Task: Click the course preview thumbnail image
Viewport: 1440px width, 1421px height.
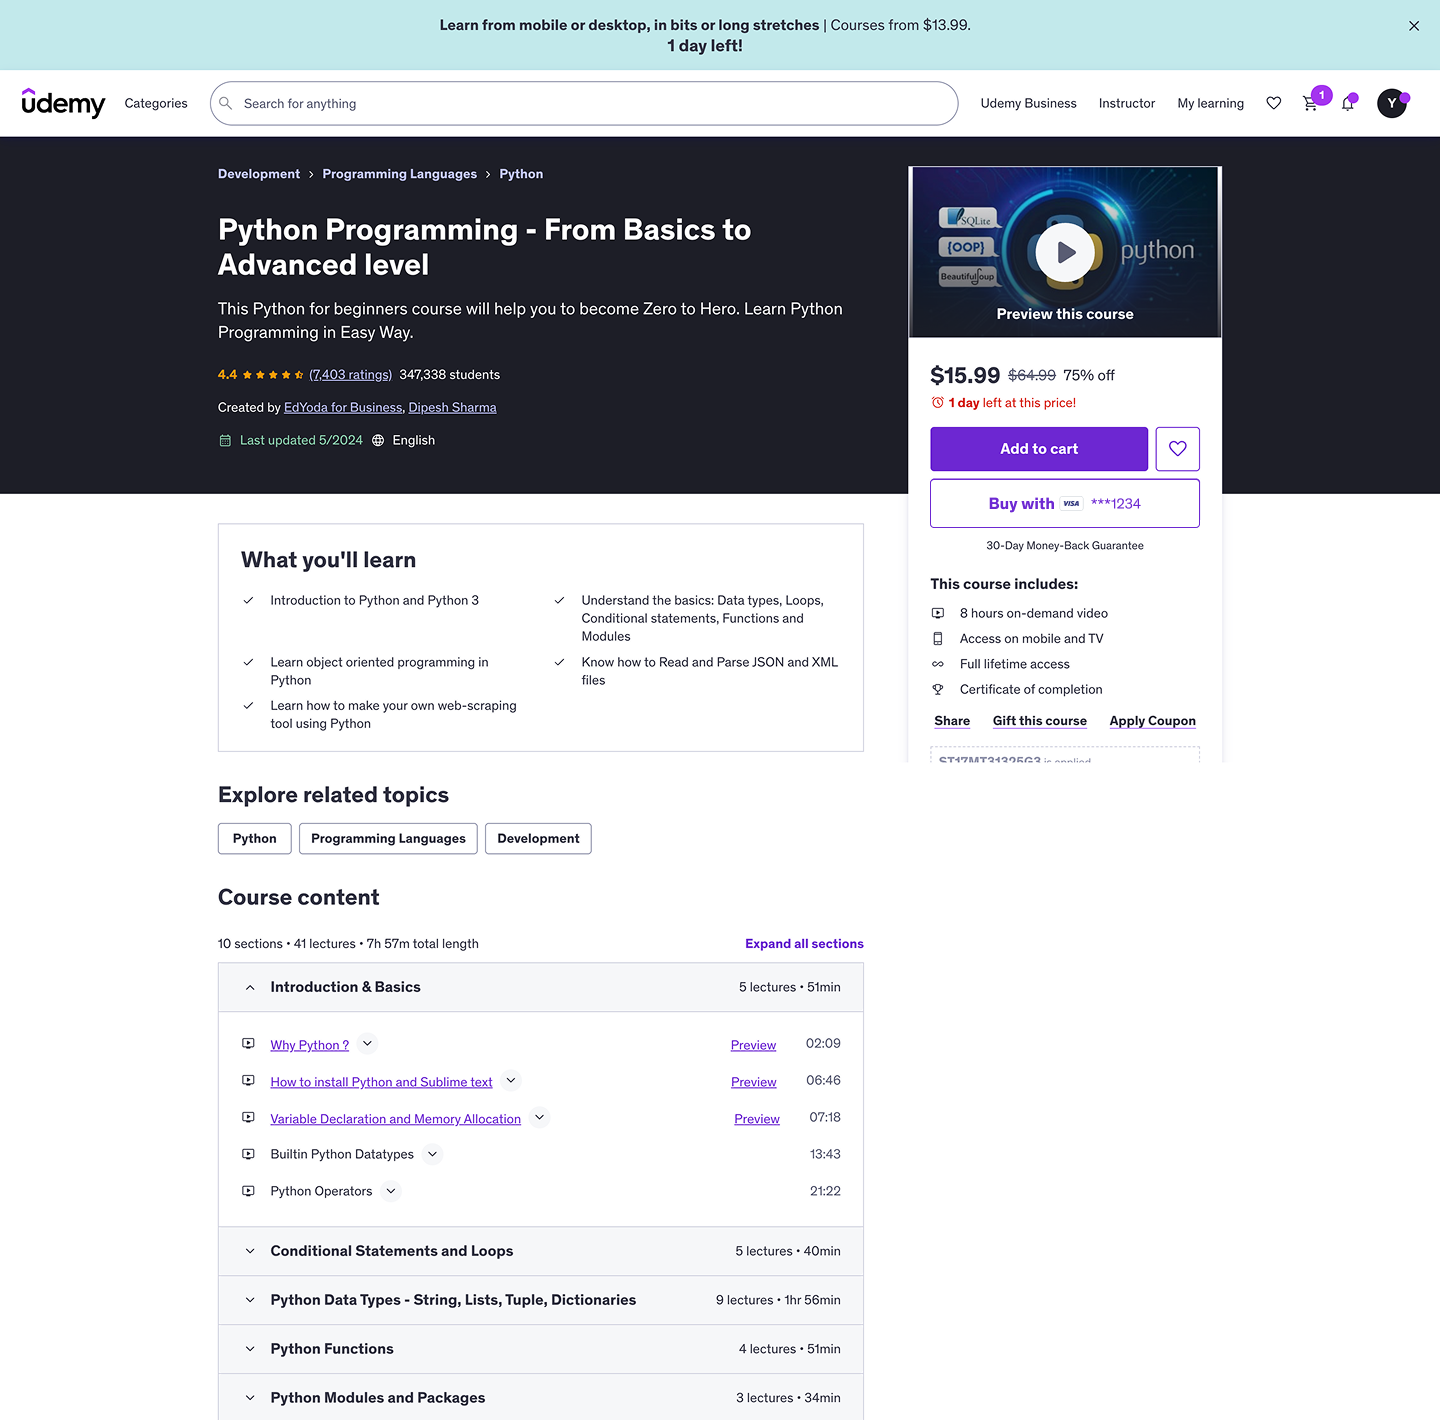Action: (x=1065, y=252)
